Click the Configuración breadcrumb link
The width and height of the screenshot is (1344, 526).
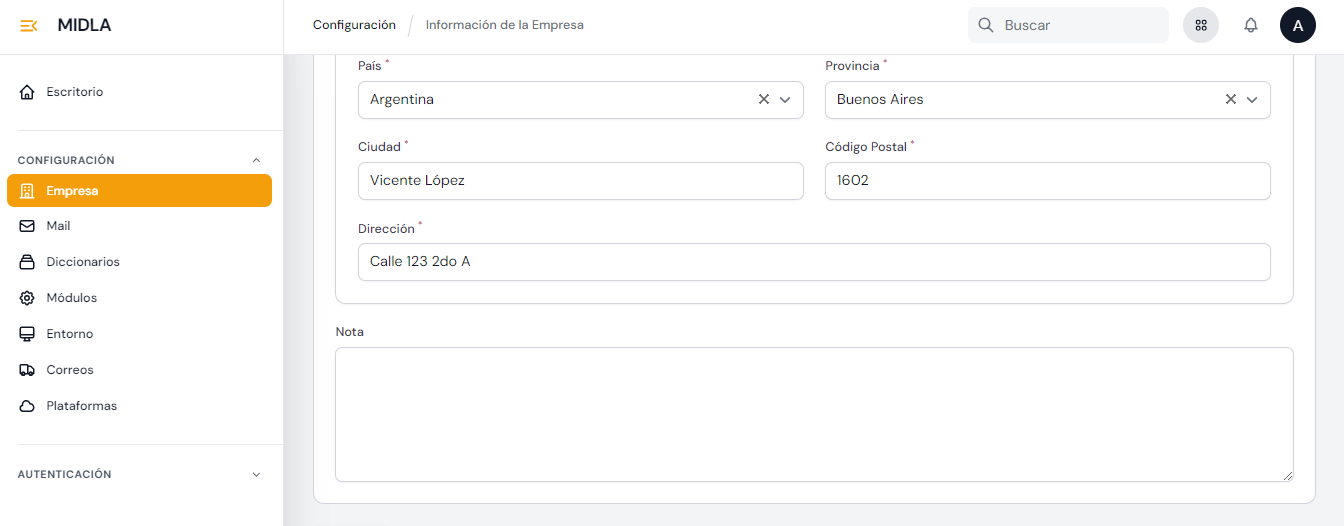pyautogui.click(x=354, y=25)
